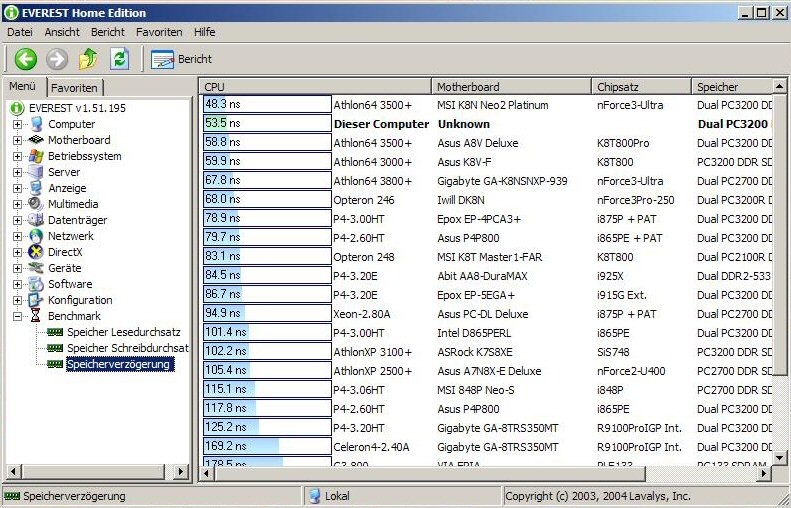Viewport: 791px width, 508px height.
Task: Select the Xeon-2.80A row
Action: pos(487,314)
